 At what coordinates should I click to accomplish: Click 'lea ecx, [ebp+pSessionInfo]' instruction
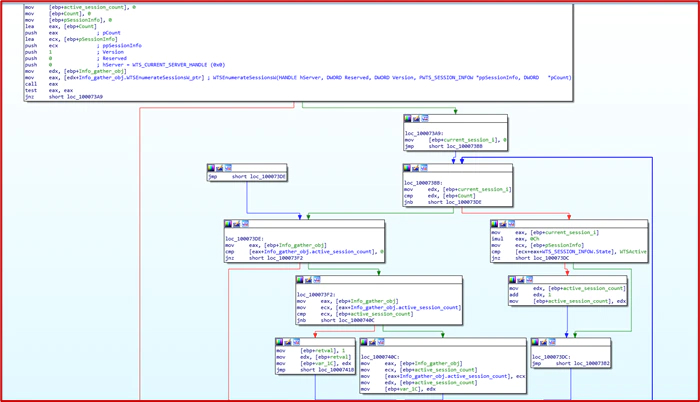tap(71, 39)
